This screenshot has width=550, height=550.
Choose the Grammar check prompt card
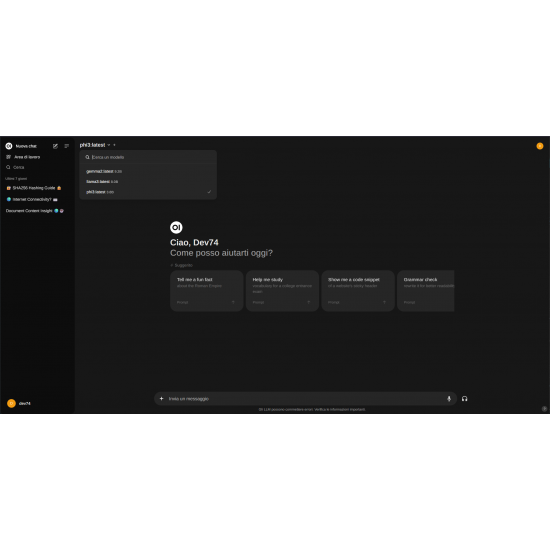click(x=426, y=291)
